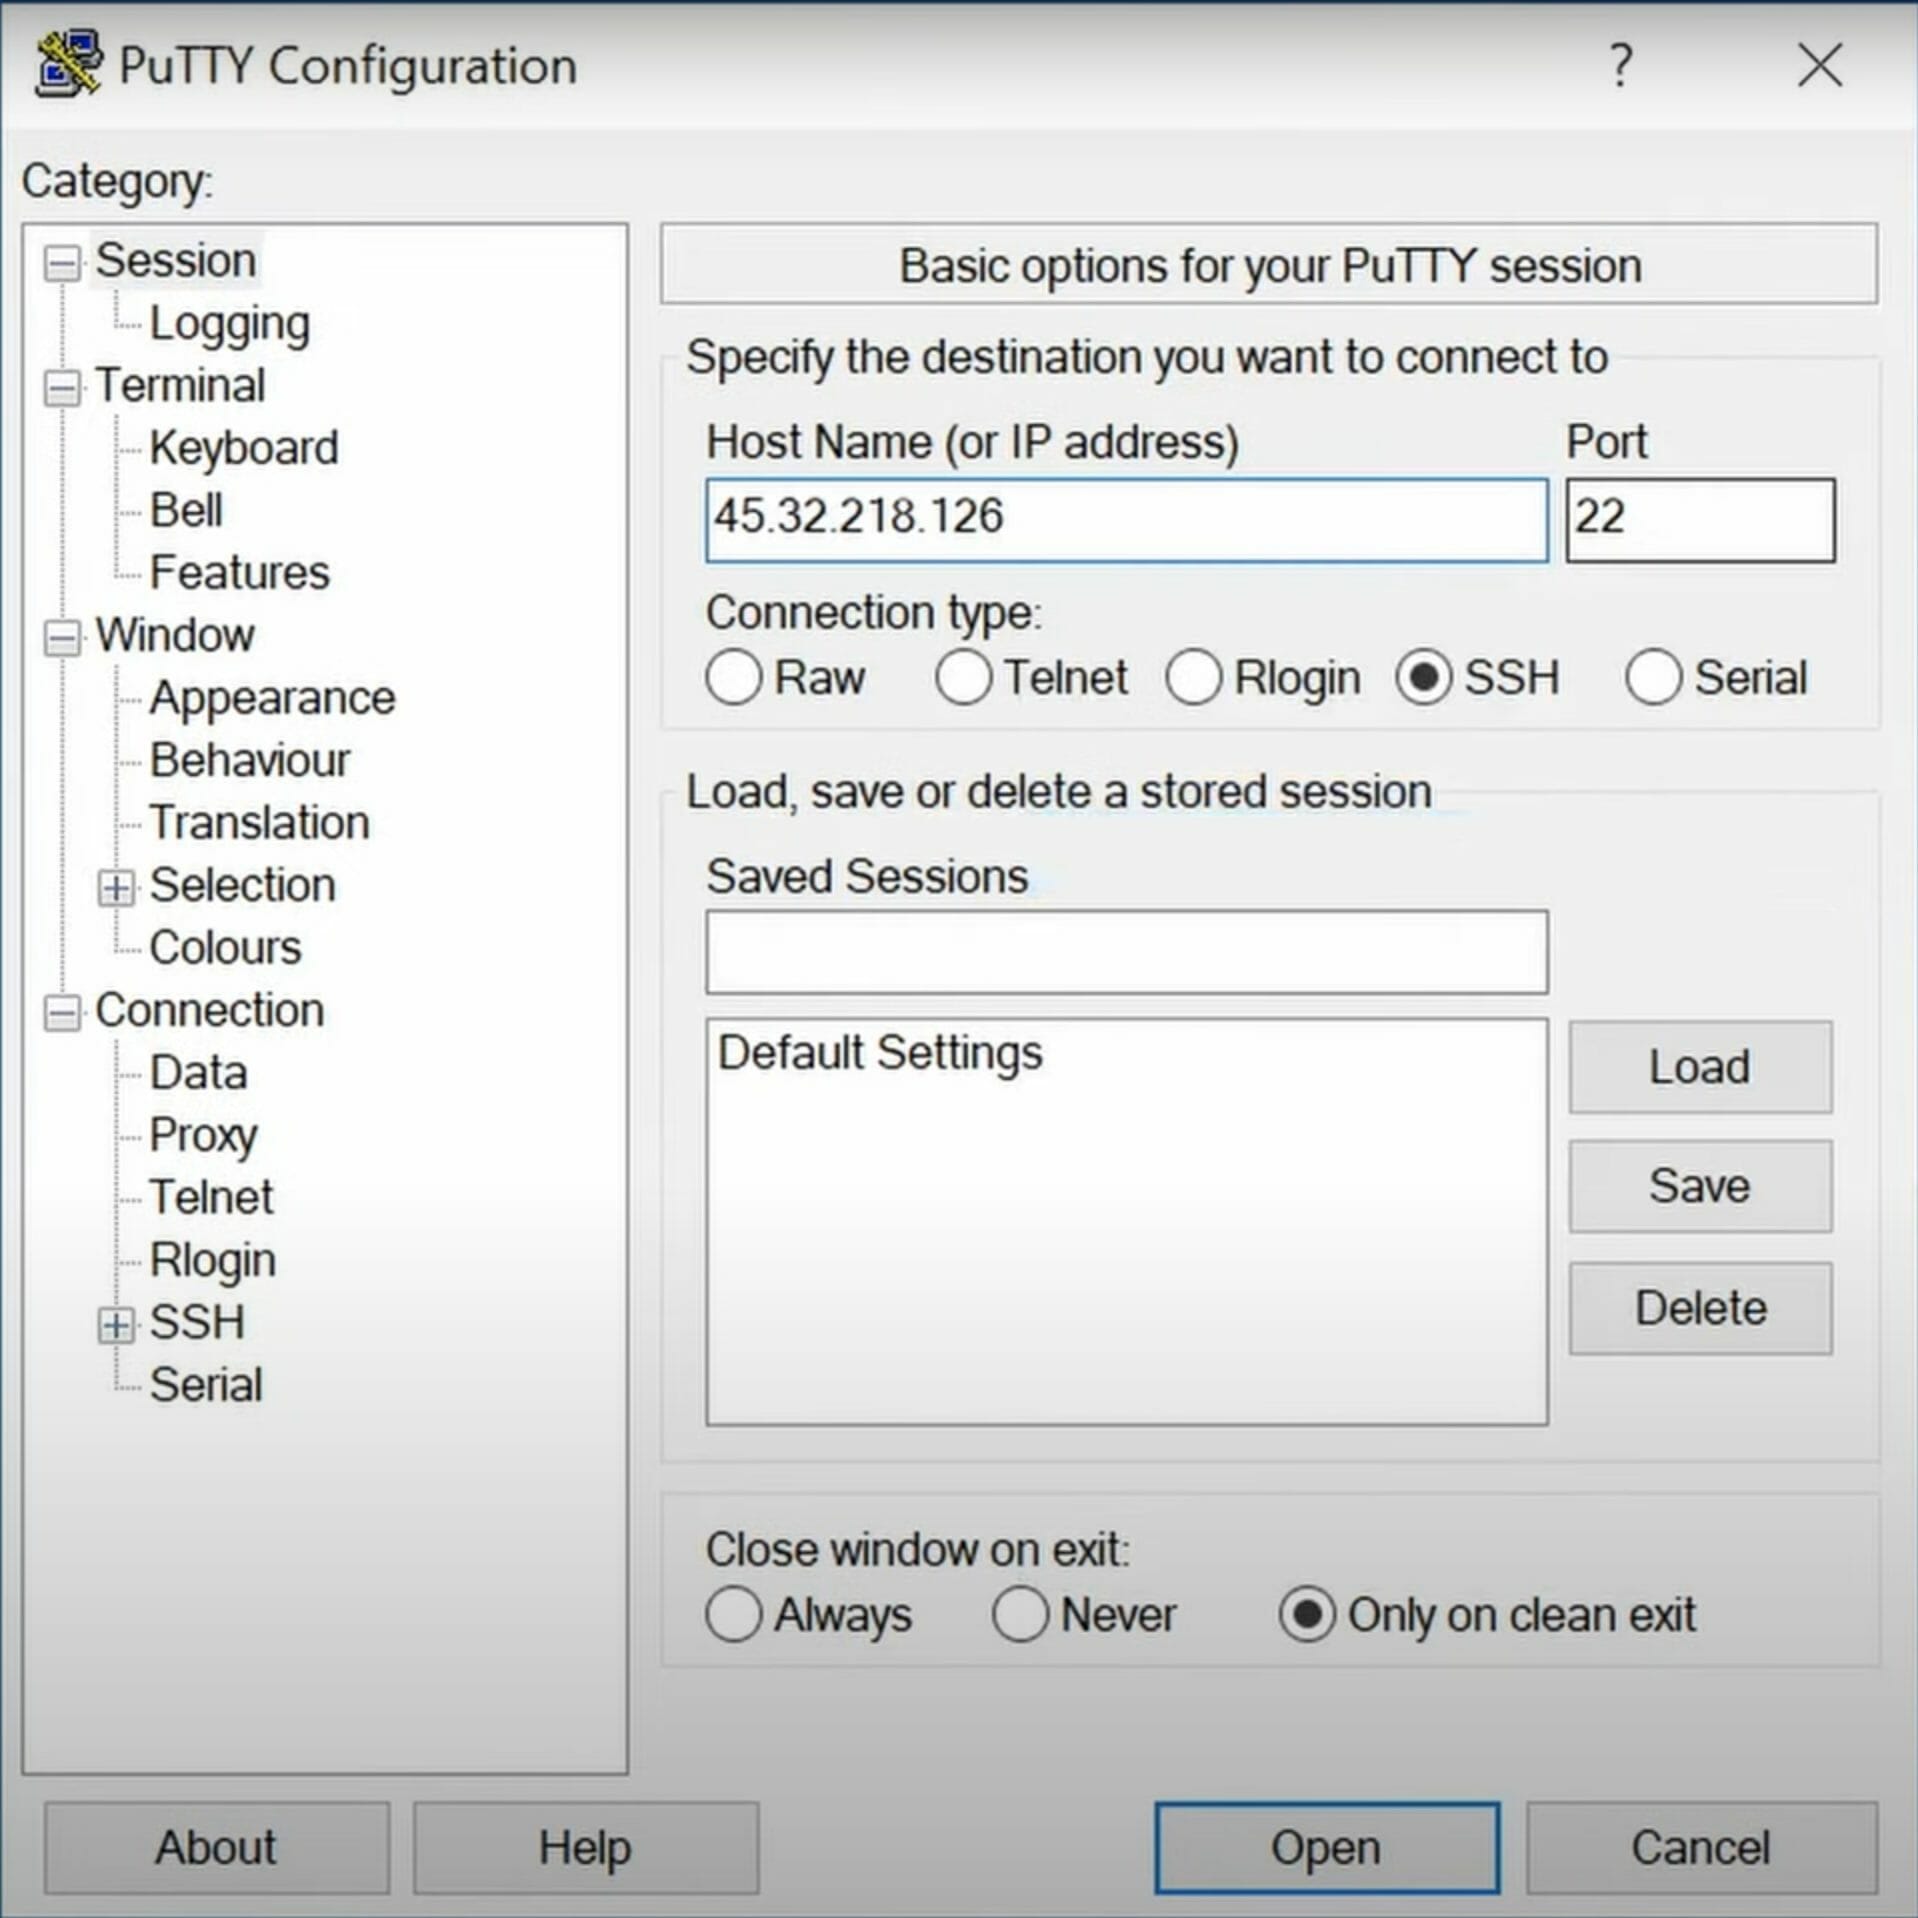Choose the Serial connection type radio button
Screen dimensions: 1918x1918
[x=1652, y=677]
